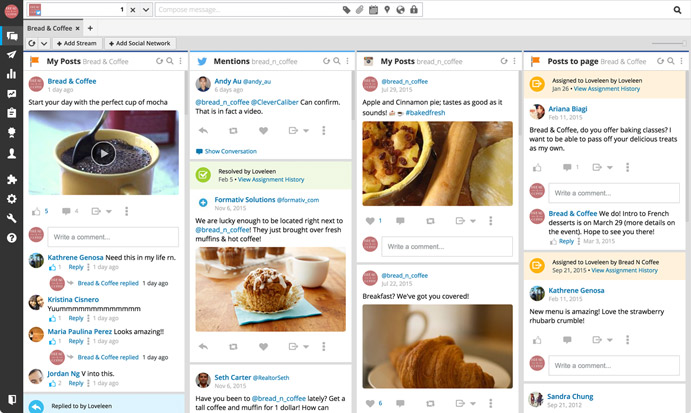Click the Add Stream button
The height and width of the screenshot is (413, 691).
point(77,43)
